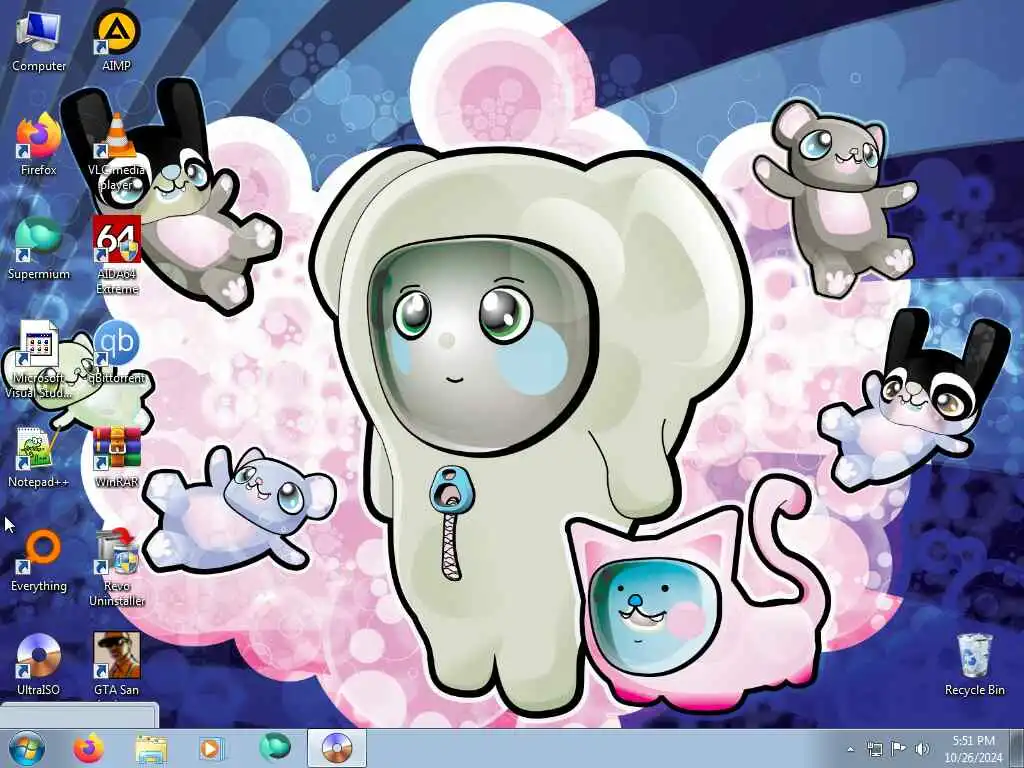This screenshot has height=768, width=1024.
Task: Show hidden tray icons arrow
Action: click(x=850, y=750)
